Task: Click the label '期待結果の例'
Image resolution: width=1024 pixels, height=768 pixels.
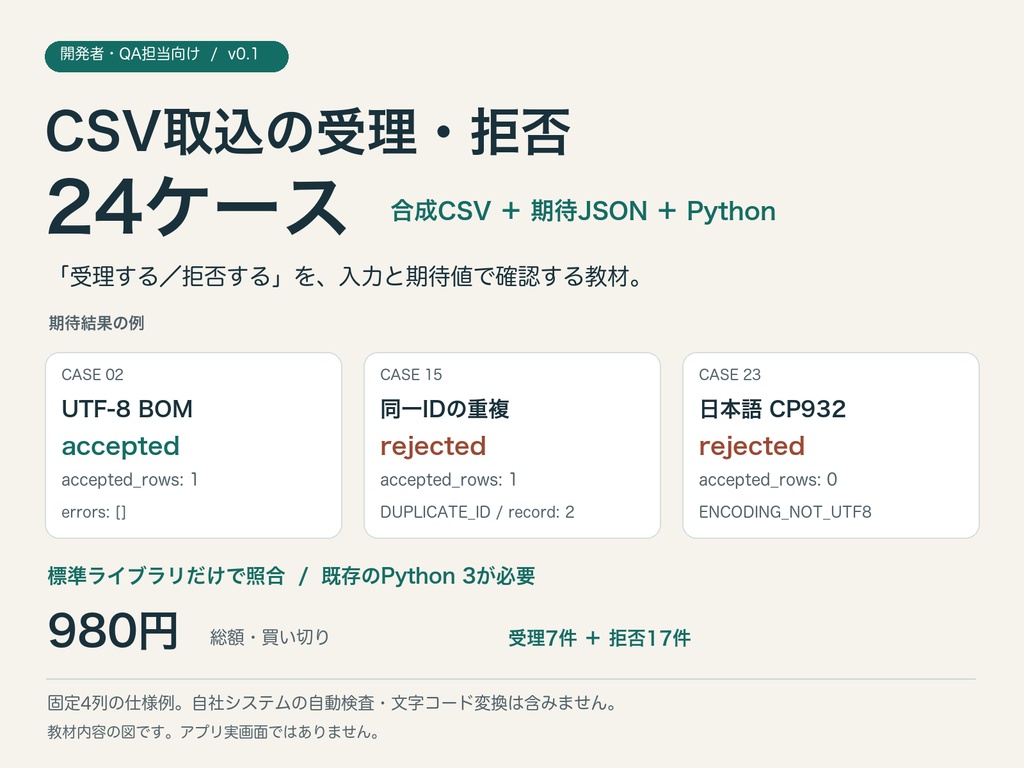Action: 96,323
